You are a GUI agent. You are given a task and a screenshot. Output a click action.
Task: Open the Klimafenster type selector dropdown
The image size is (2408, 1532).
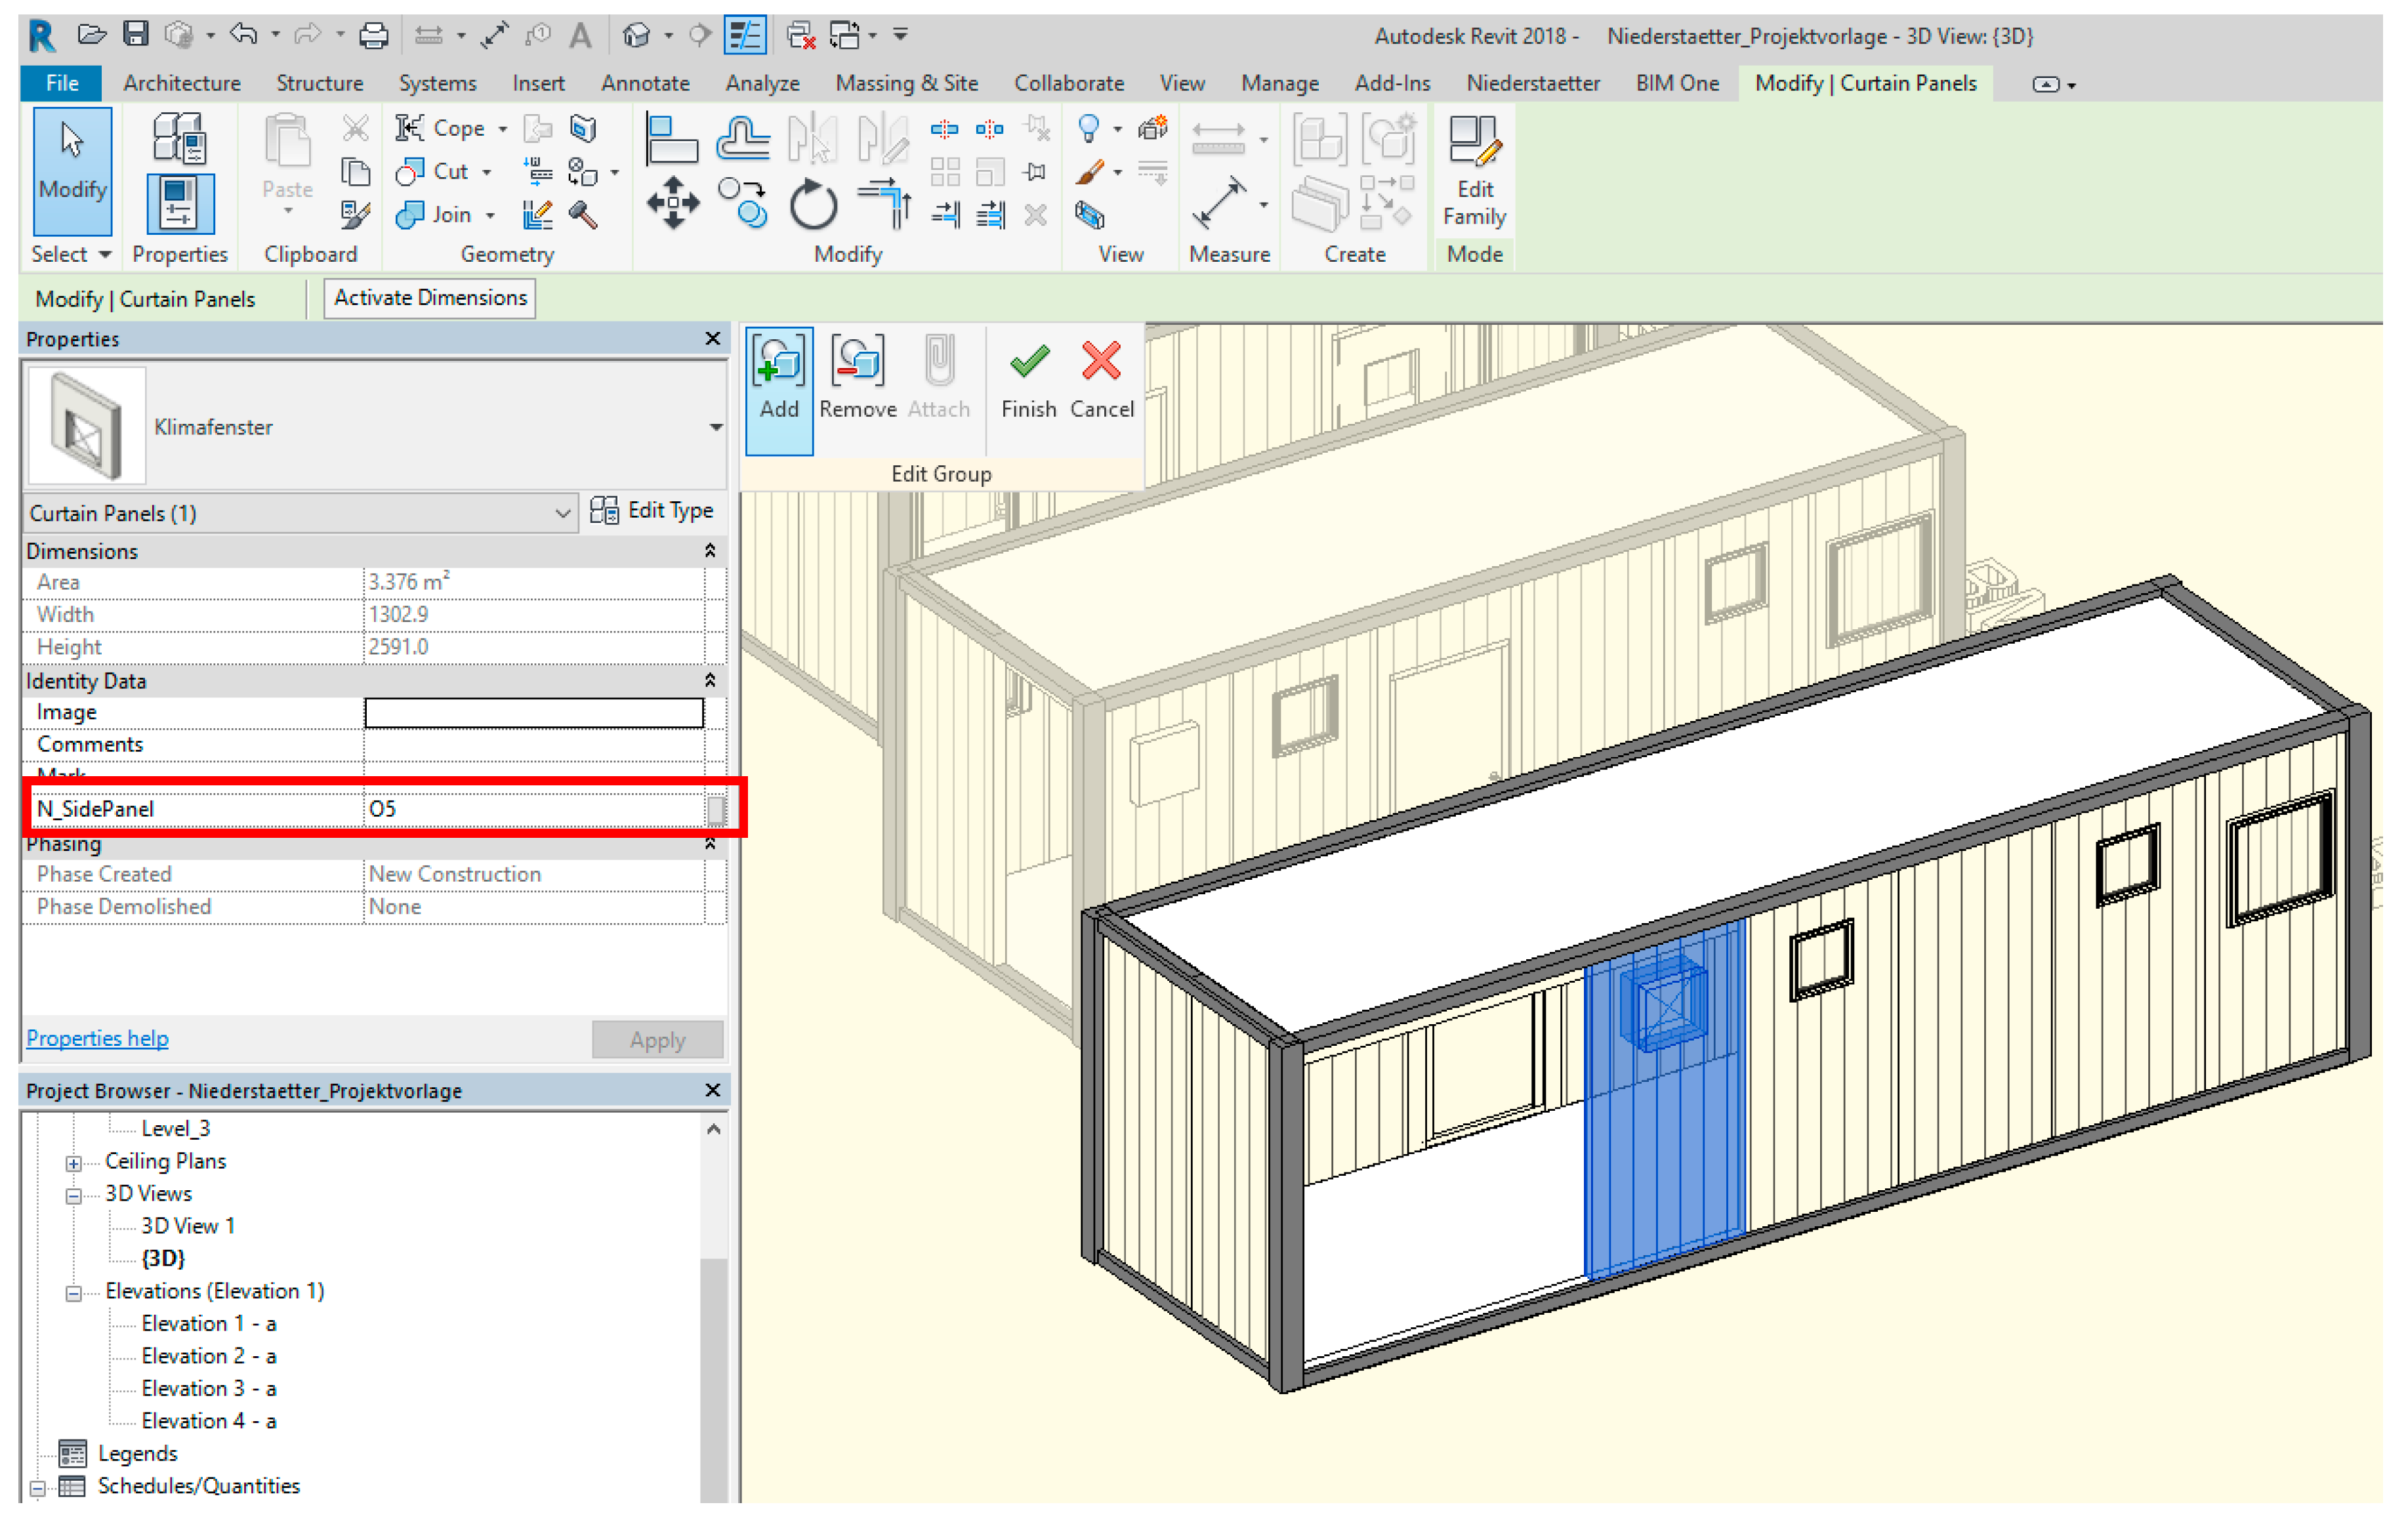[716, 428]
